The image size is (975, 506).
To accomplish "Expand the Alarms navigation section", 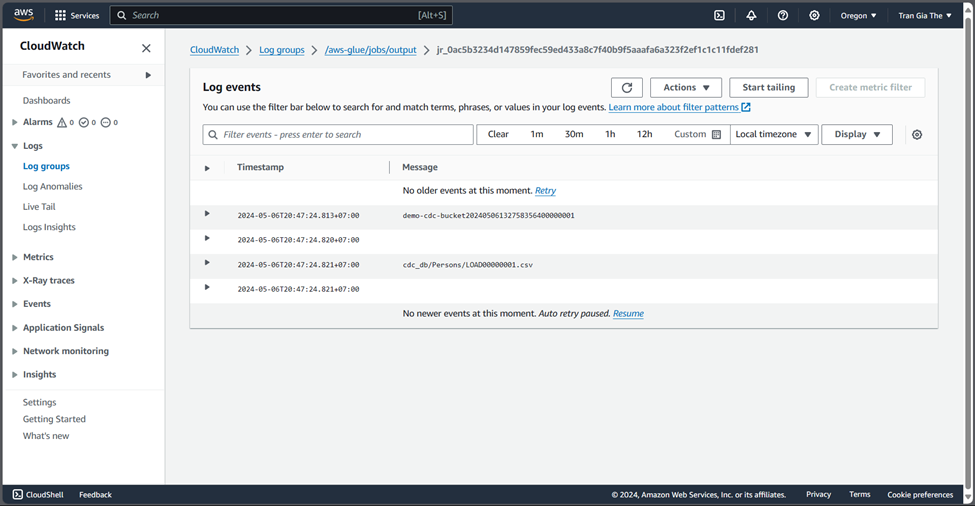I will (14, 122).
